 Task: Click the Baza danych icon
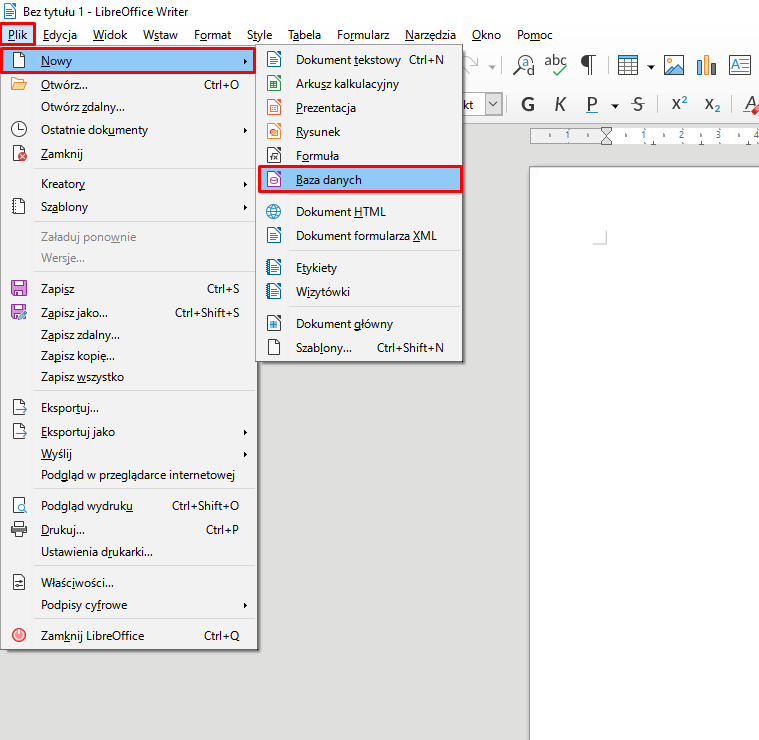point(274,180)
